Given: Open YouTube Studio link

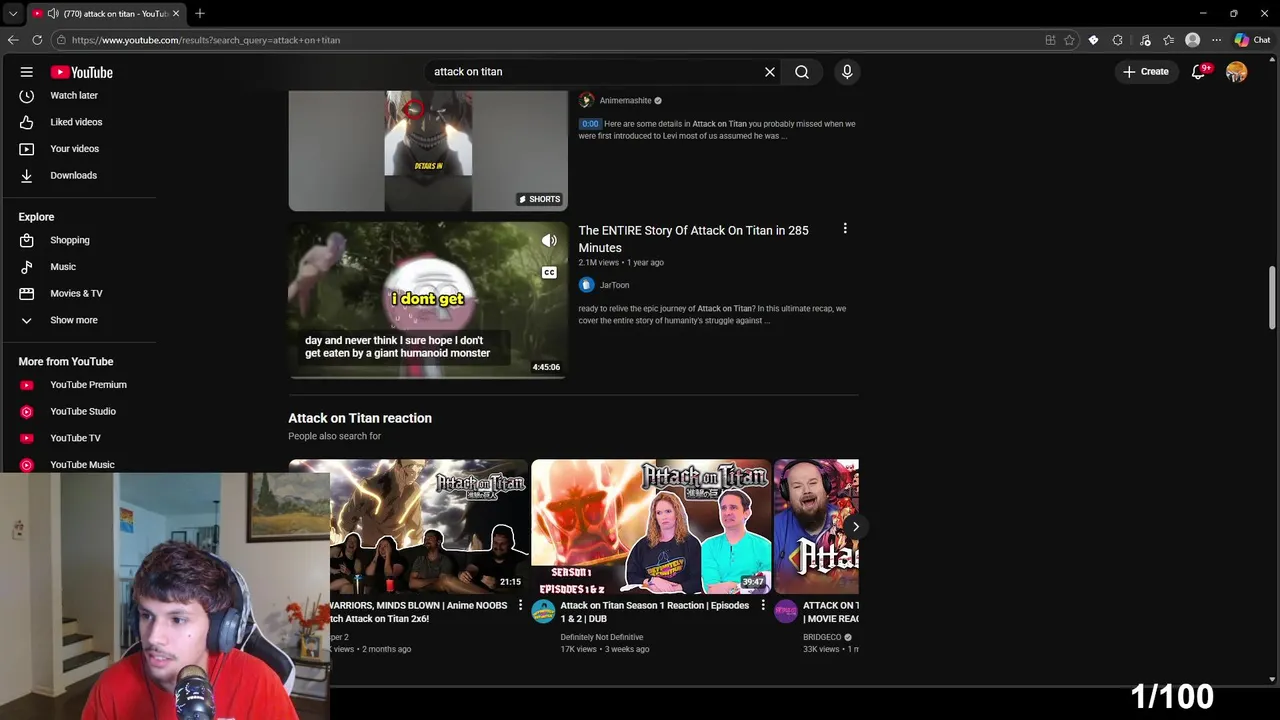Looking at the screenshot, I should coord(82,411).
